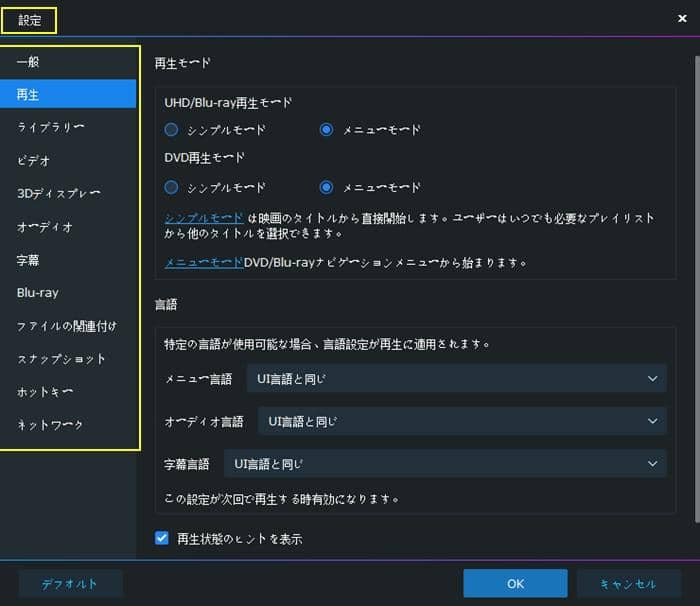The image size is (700, 606).
Task: Switch to the スナップショット category
Action: click(x=68, y=359)
